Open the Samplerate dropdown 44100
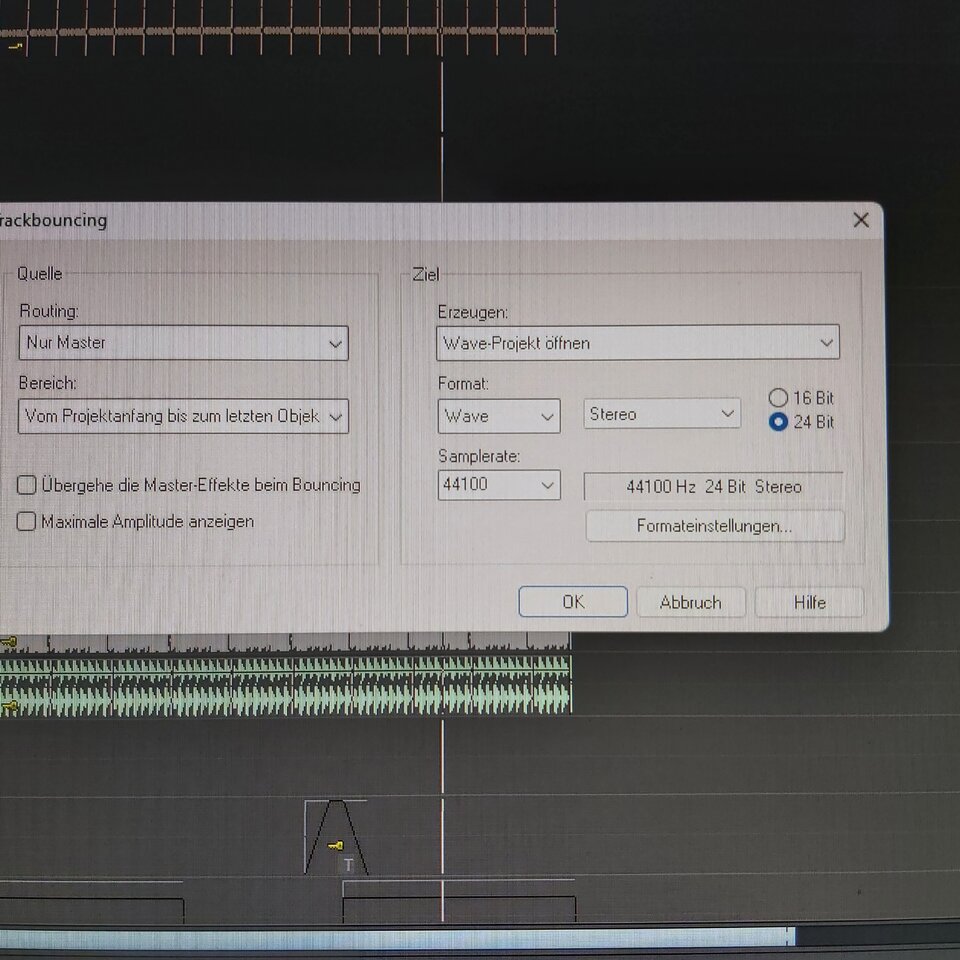This screenshot has height=960, width=960. [498, 485]
